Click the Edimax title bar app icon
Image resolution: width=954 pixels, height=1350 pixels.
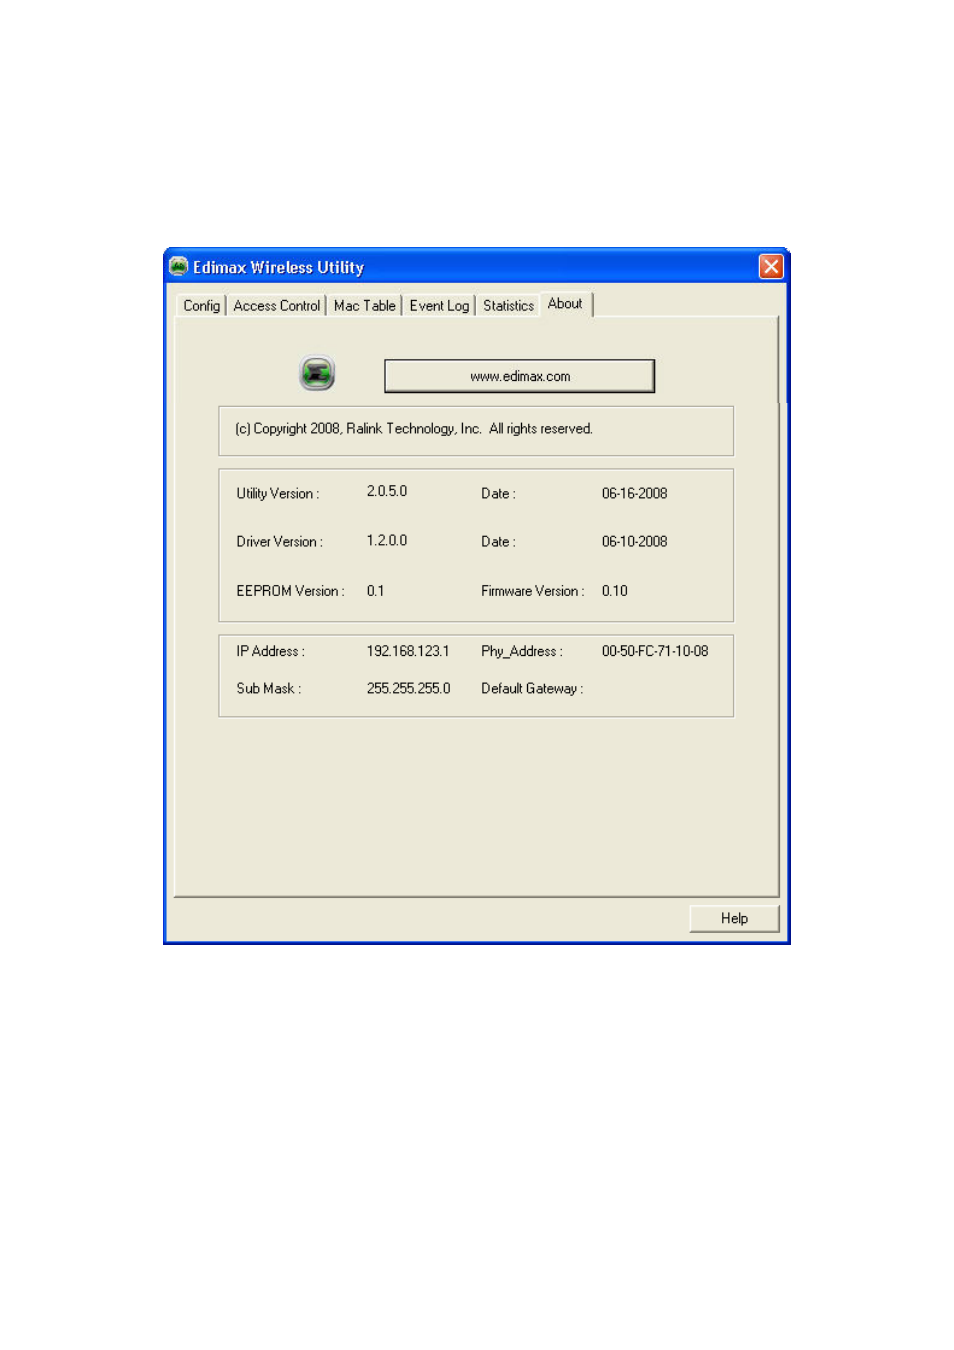[179, 266]
